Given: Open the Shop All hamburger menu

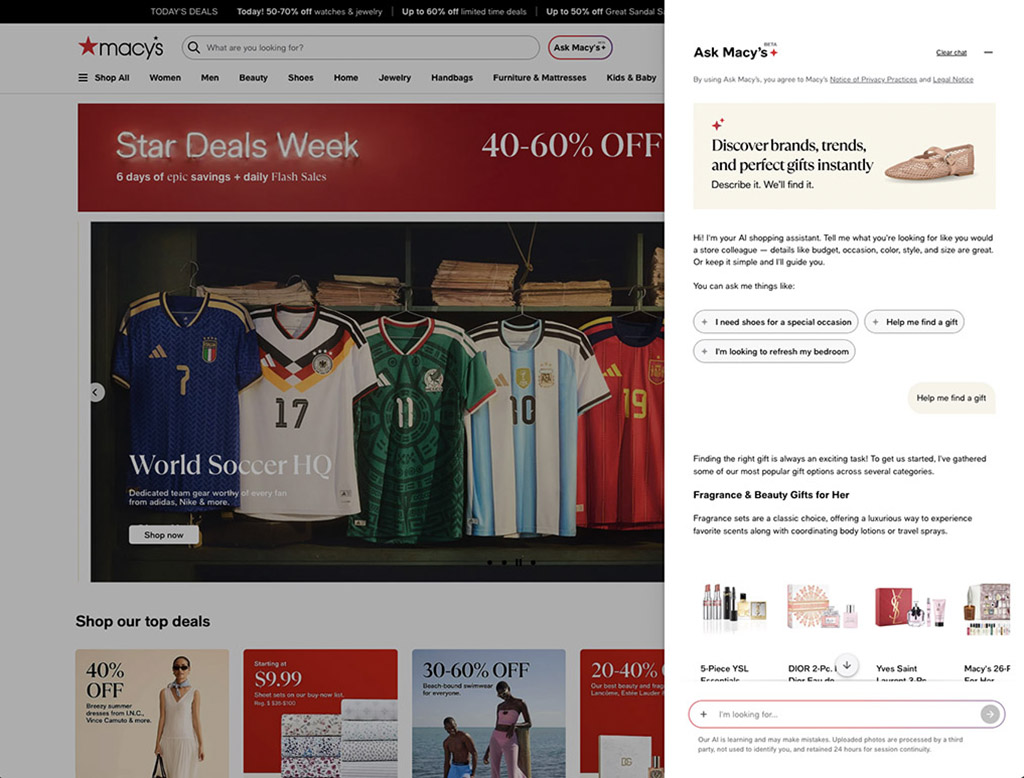Looking at the screenshot, I should point(104,77).
